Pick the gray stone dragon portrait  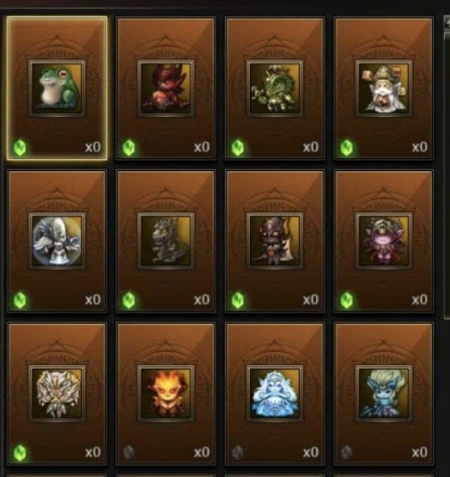coord(166,241)
